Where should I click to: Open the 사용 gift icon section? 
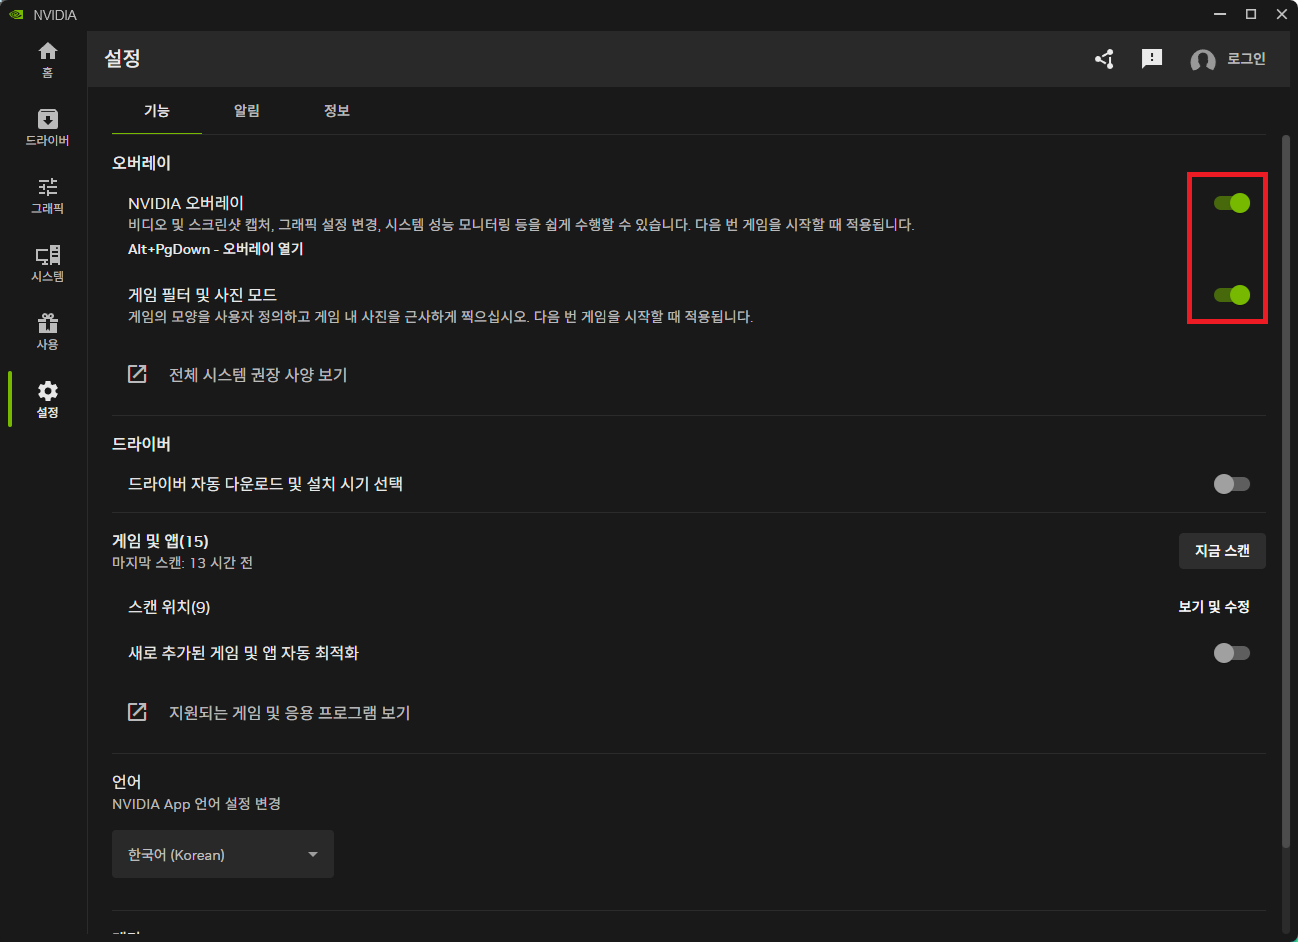pyautogui.click(x=47, y=332)
